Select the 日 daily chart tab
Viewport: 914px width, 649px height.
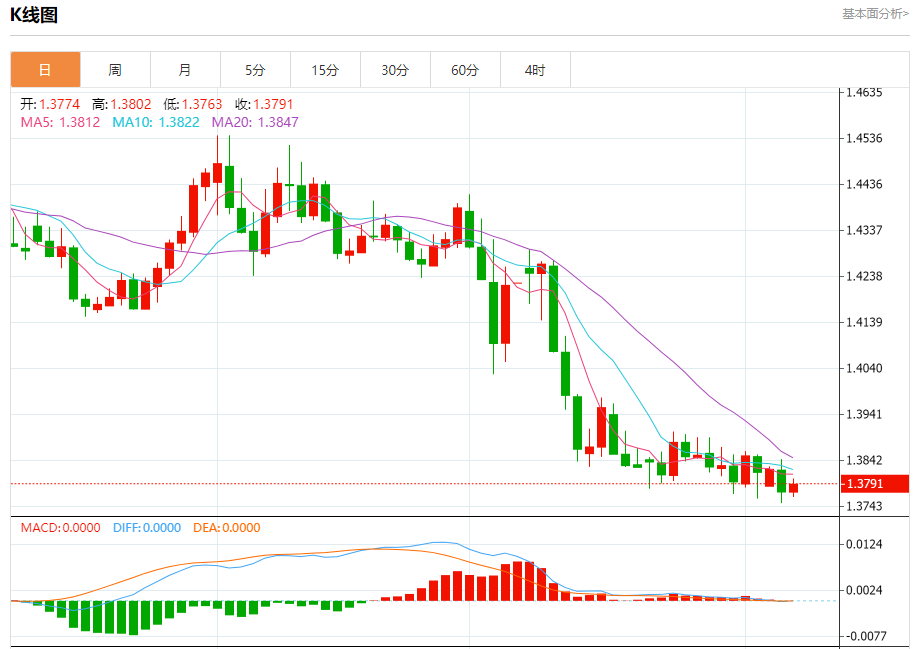(45, 70)
